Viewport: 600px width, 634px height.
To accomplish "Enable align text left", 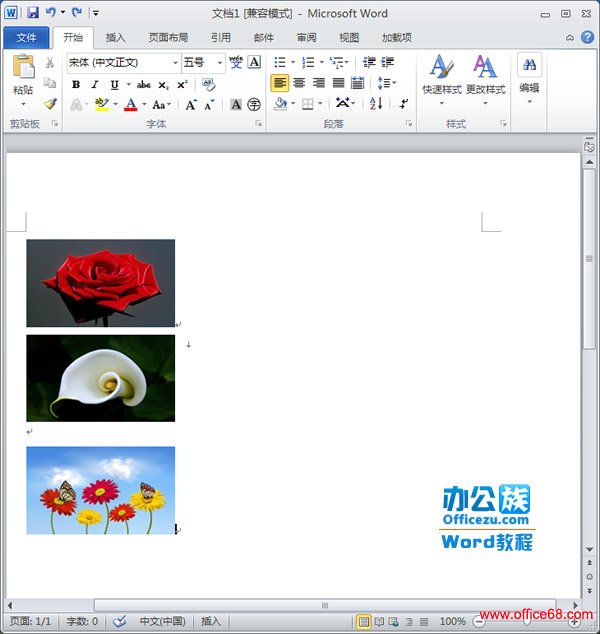I will pyautogui.click(x=280, y=83).
